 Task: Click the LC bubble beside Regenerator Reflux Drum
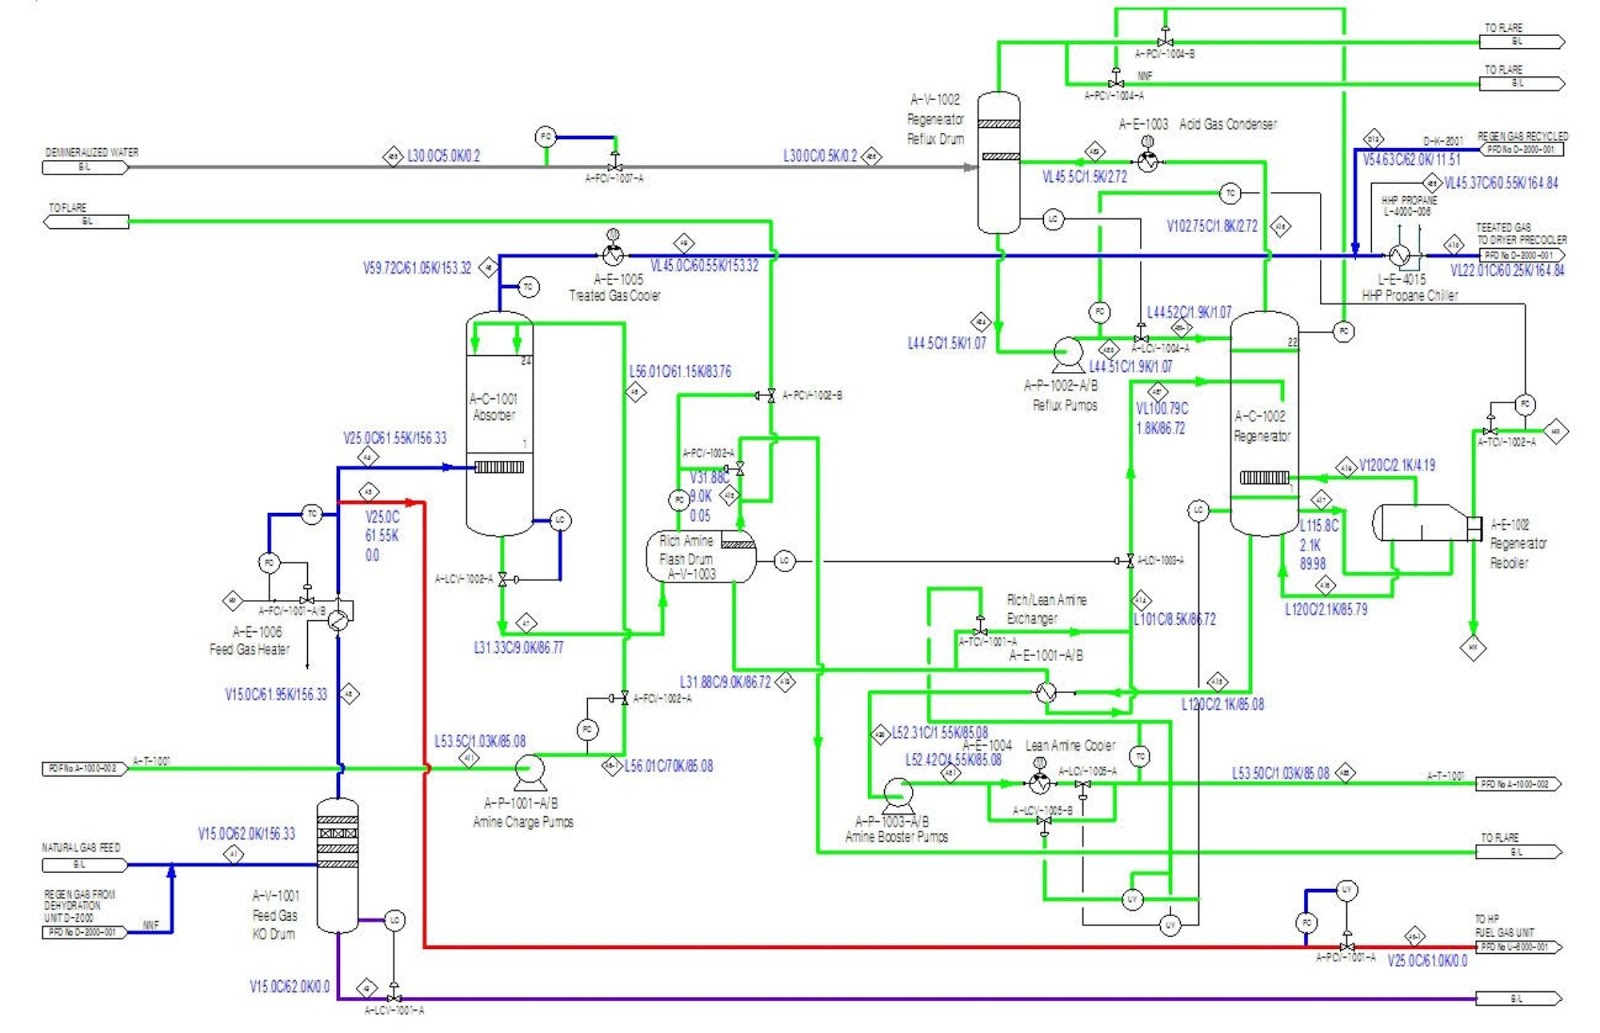1052,218
